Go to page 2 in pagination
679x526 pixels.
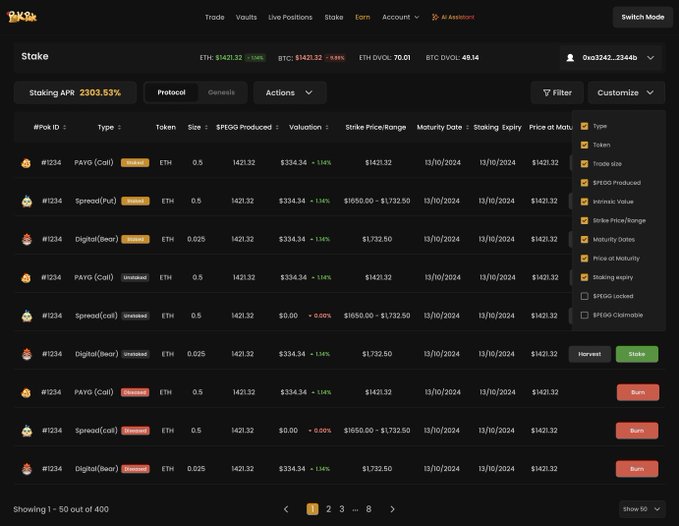[x=328, y=509]
